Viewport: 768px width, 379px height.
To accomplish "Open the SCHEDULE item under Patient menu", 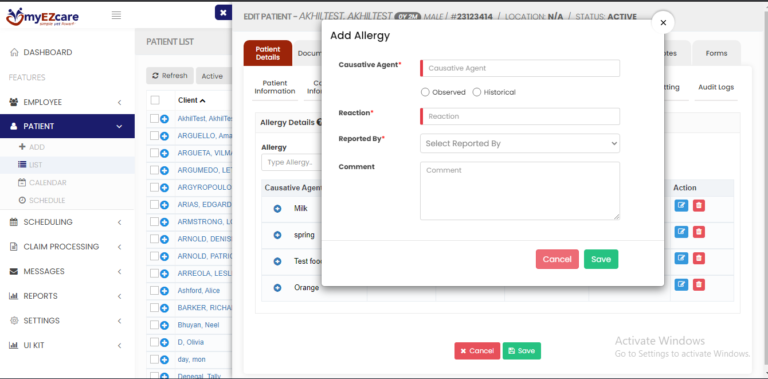I will (x=42, y=200).
